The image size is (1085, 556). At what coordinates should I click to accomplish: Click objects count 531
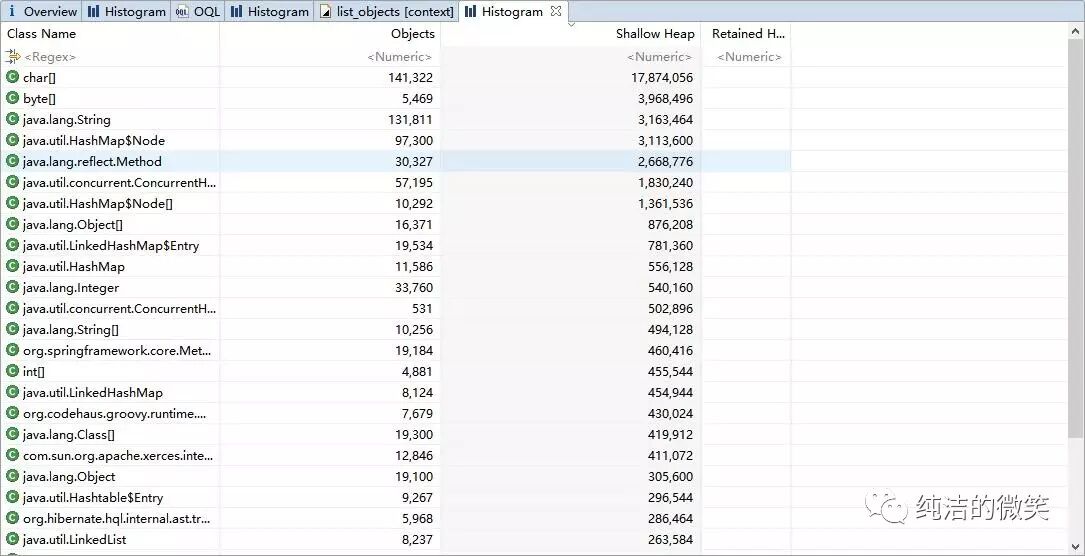coord(422,308)
